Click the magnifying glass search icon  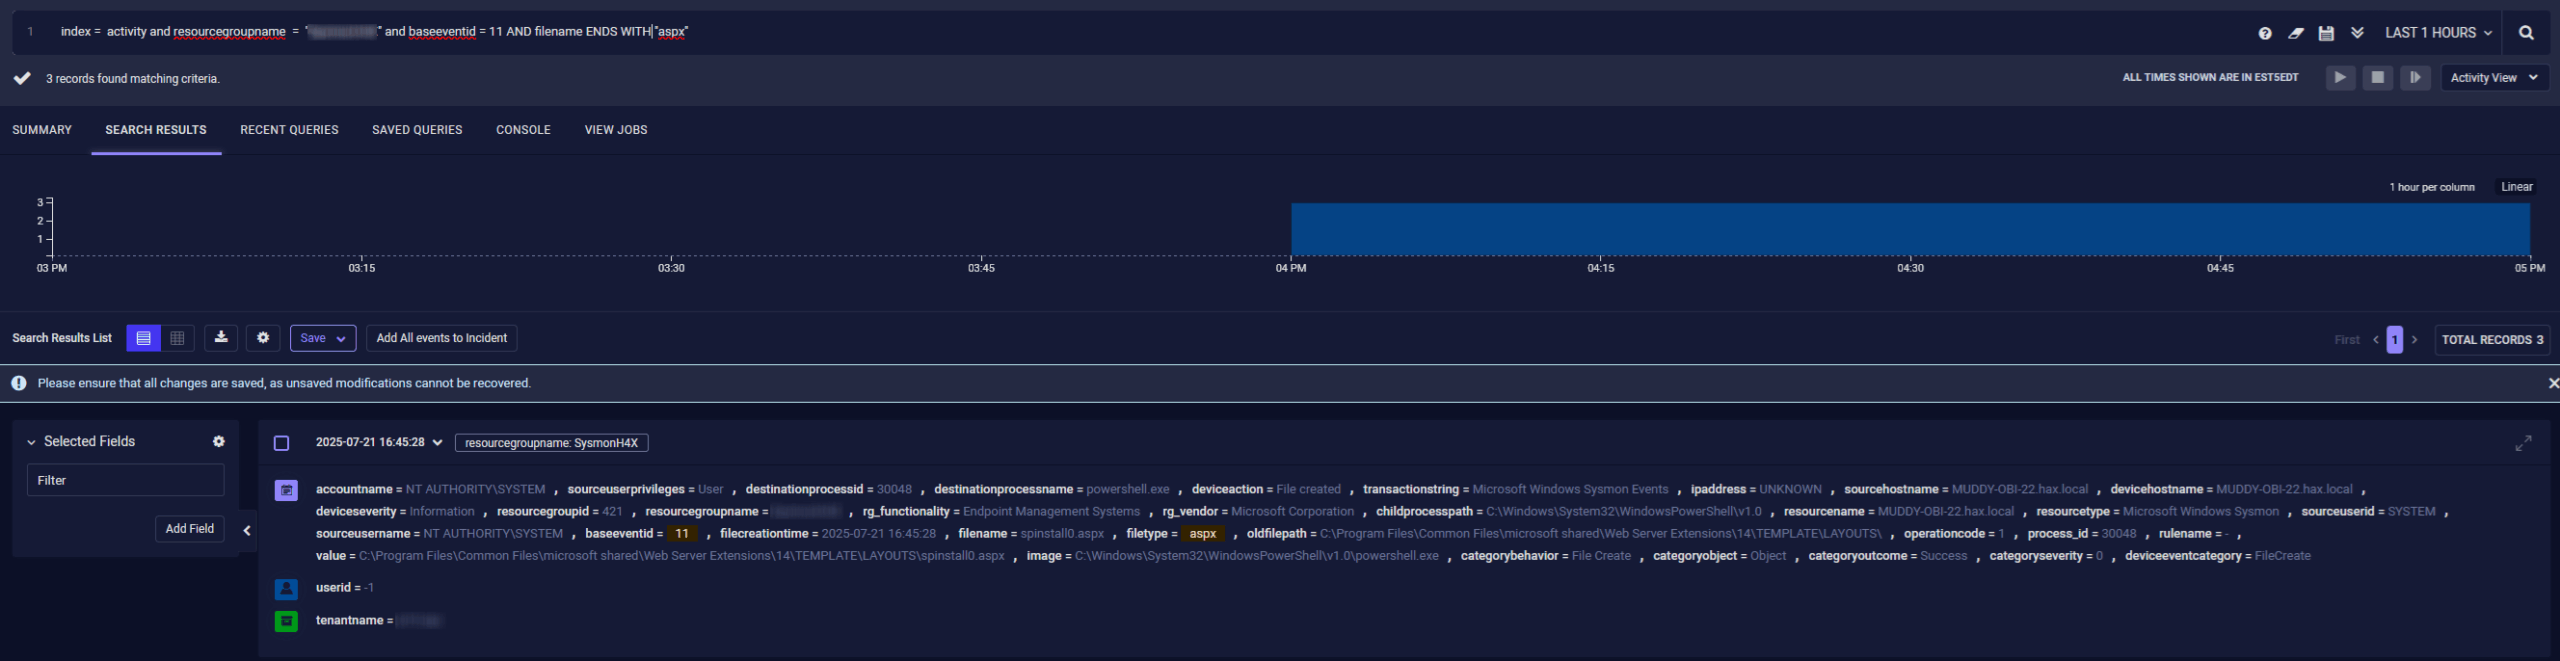click(2526, 33)
